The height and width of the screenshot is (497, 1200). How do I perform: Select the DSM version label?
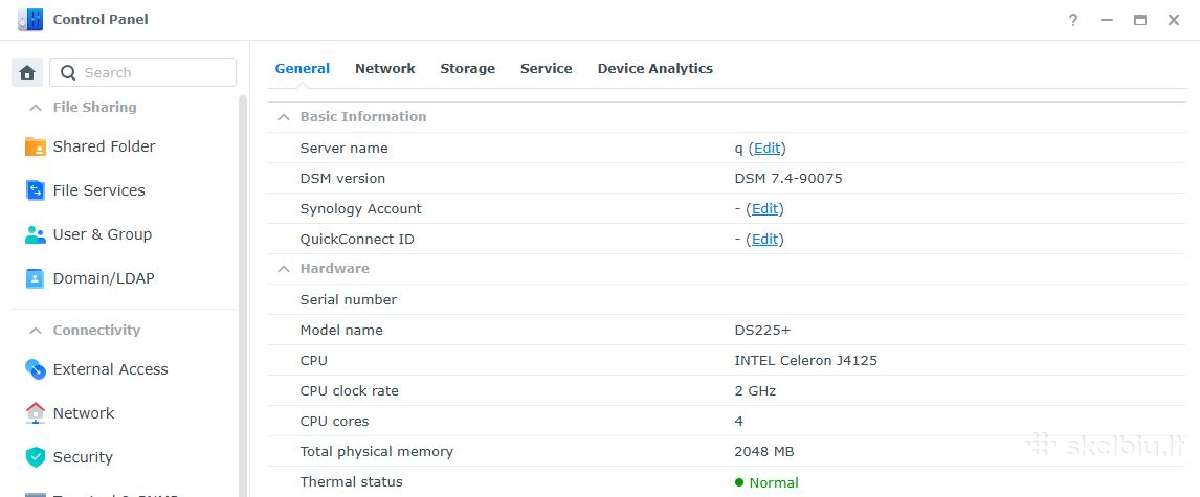click(342, 179)
